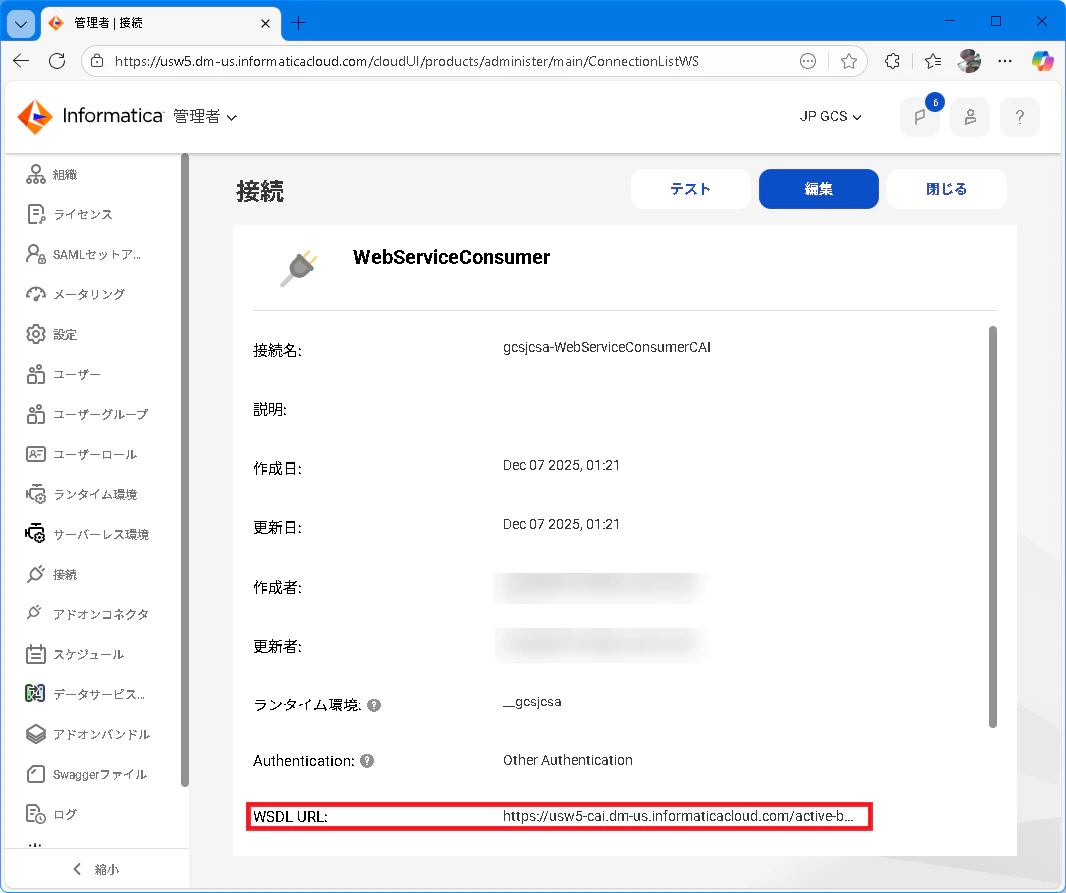Add page to favorites star icon
This screenshot has width=1066, height=893.
click(x=848, y=61)
